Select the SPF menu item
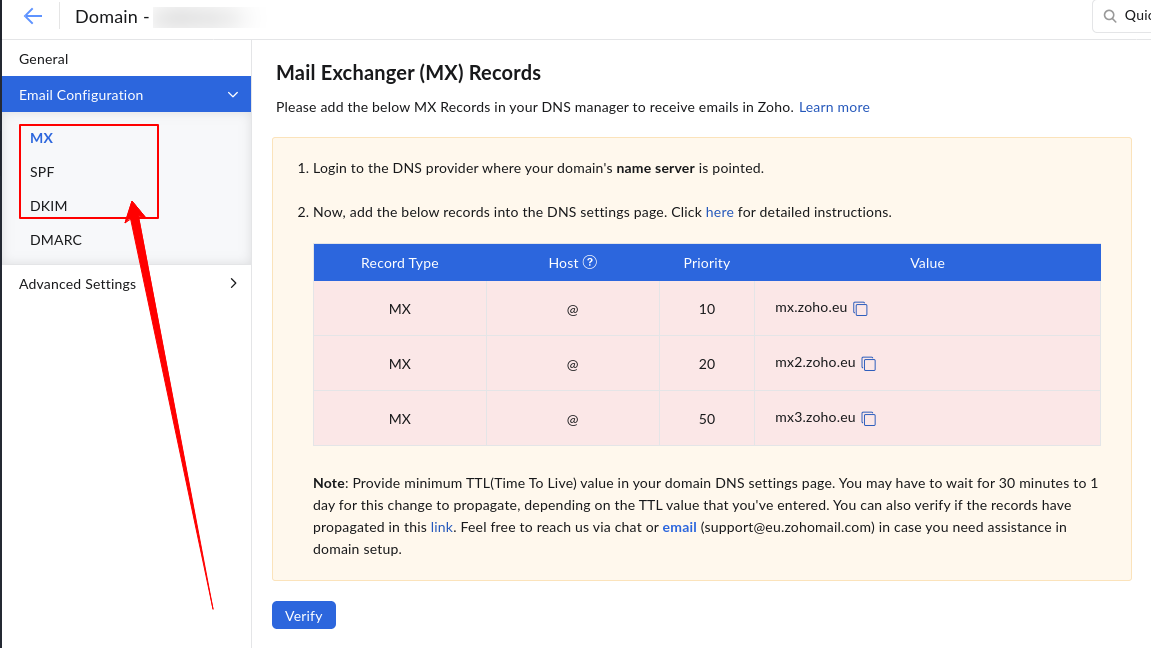The height and width of the screenshot is (648, 1151). click(x=42, y=172)
